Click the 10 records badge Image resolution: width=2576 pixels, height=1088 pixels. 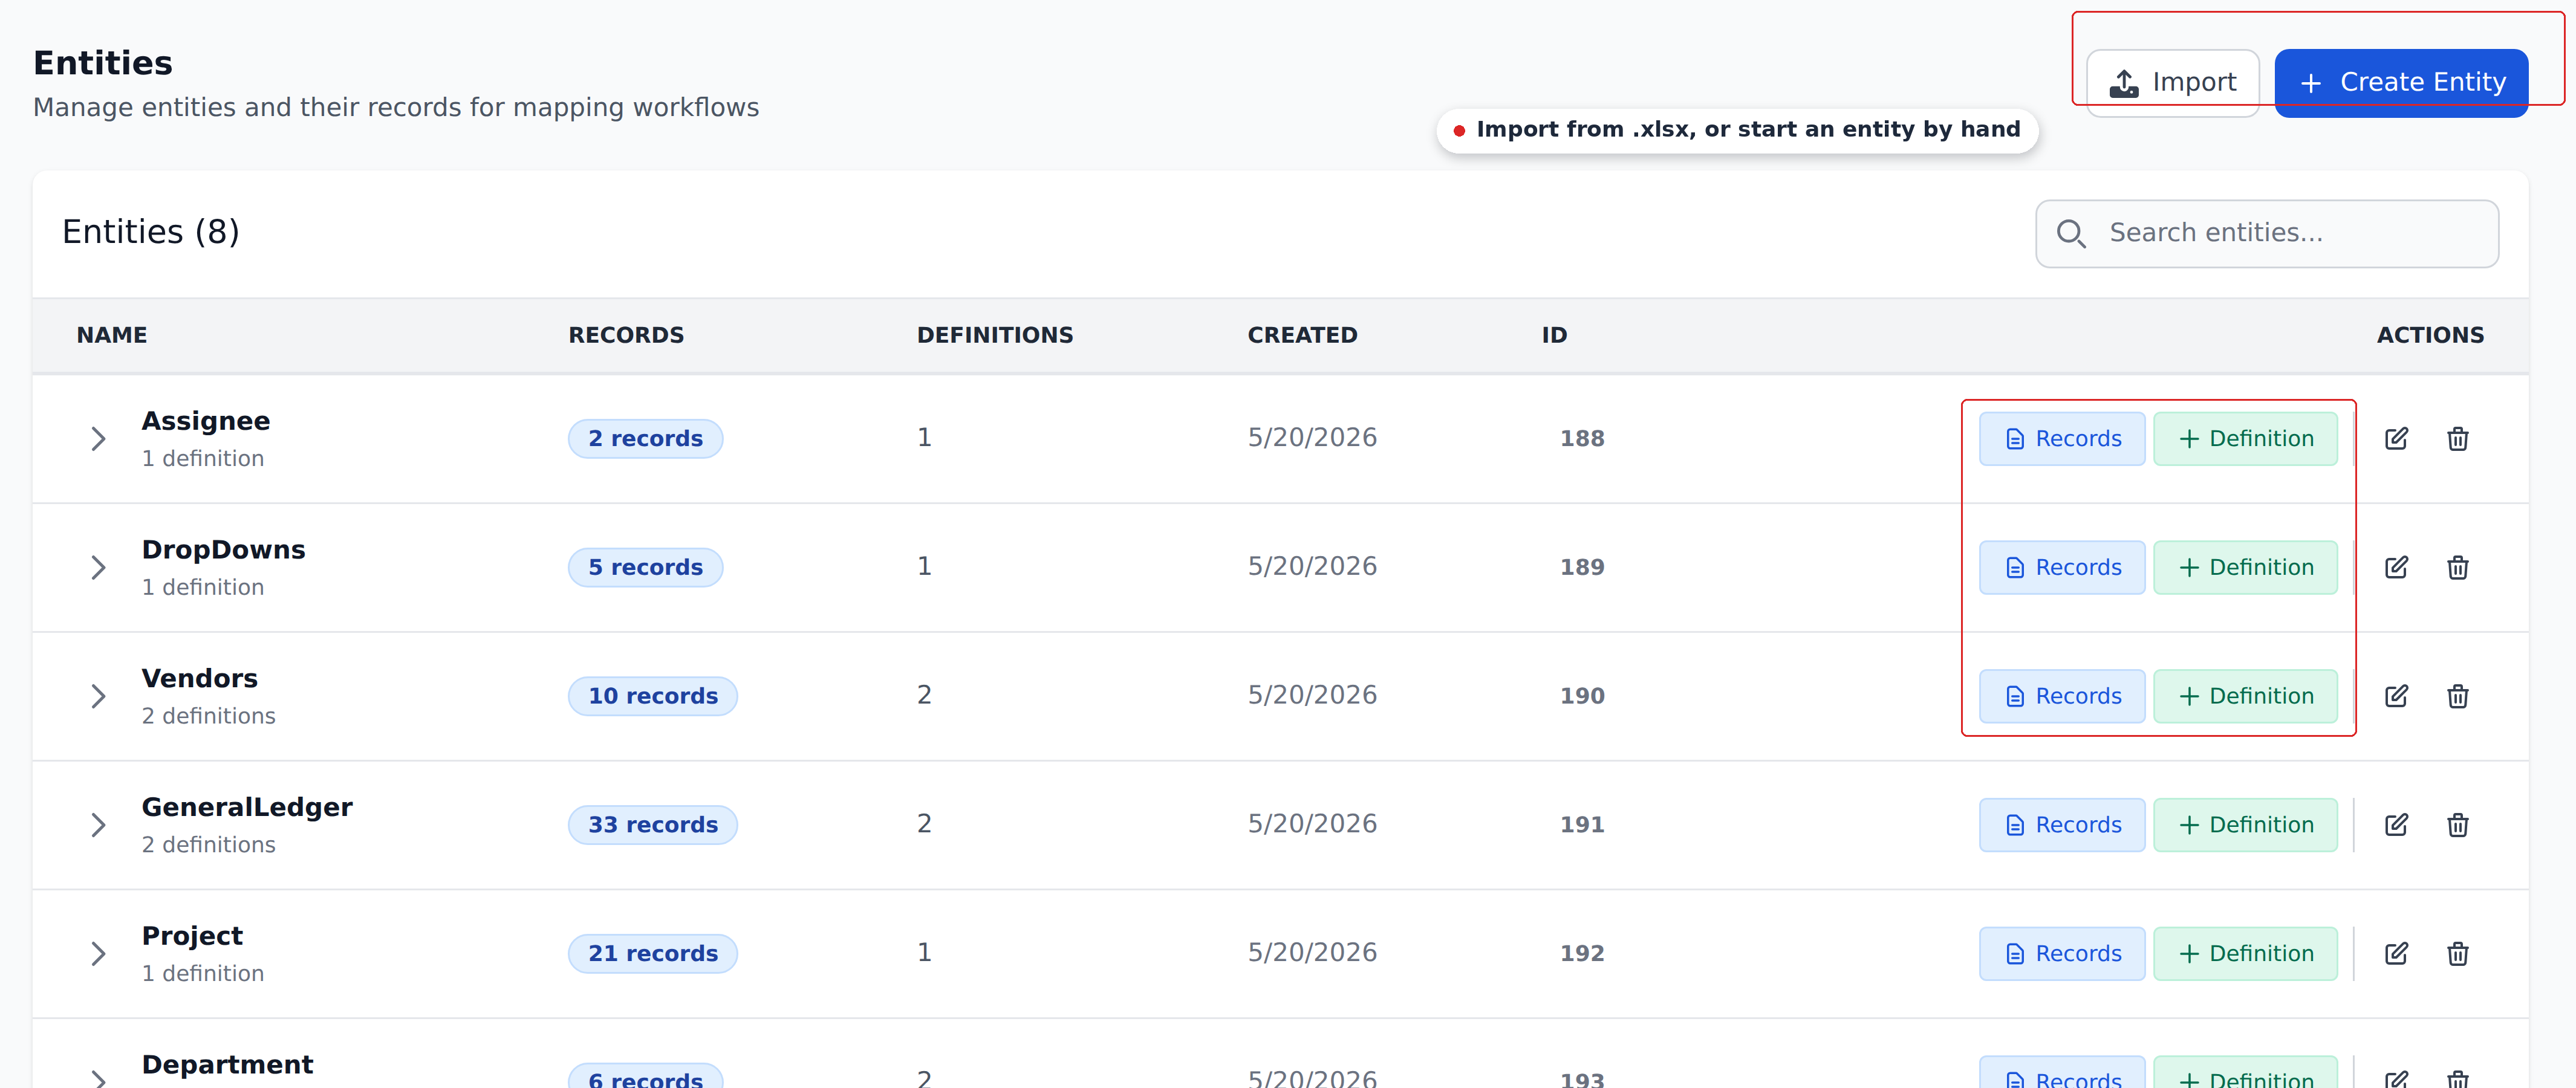point(653,696)
